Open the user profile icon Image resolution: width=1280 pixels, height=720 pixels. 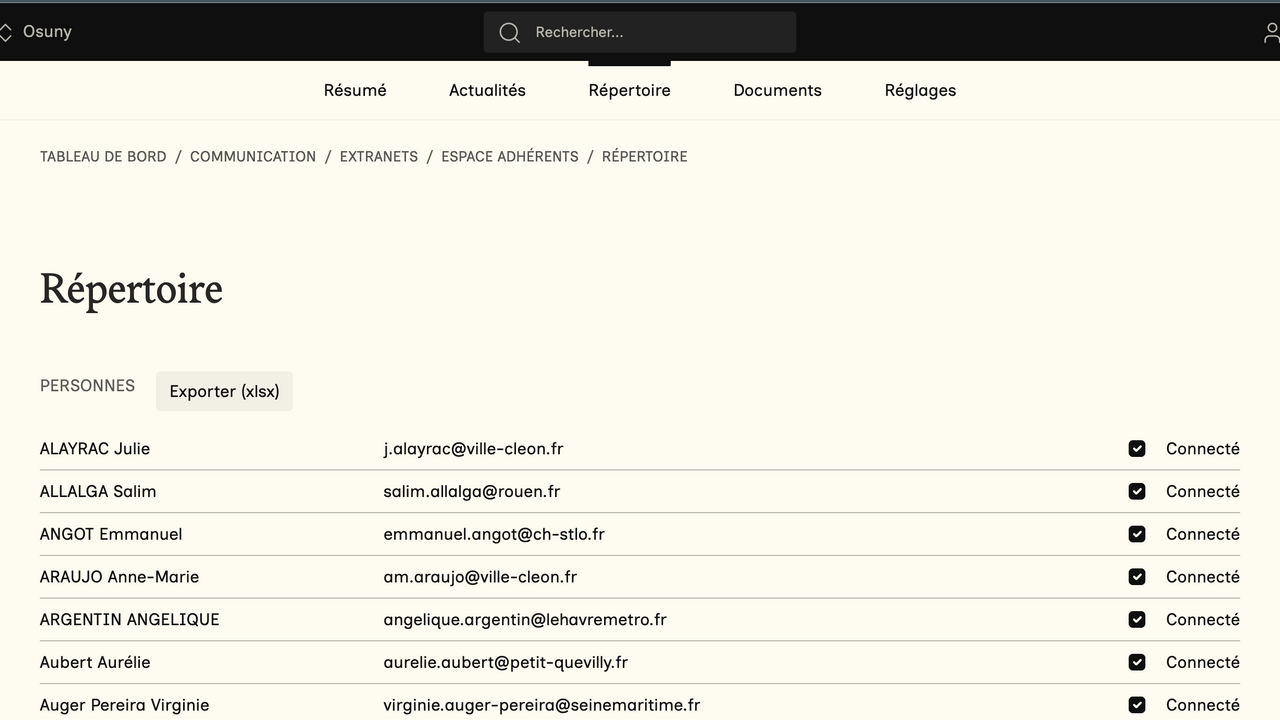[x=1270, y=32]
